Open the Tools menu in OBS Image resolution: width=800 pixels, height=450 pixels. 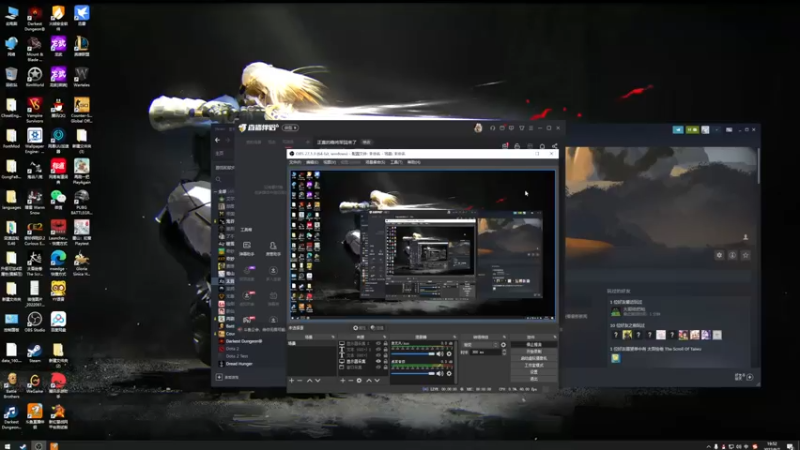coord(396,162)
